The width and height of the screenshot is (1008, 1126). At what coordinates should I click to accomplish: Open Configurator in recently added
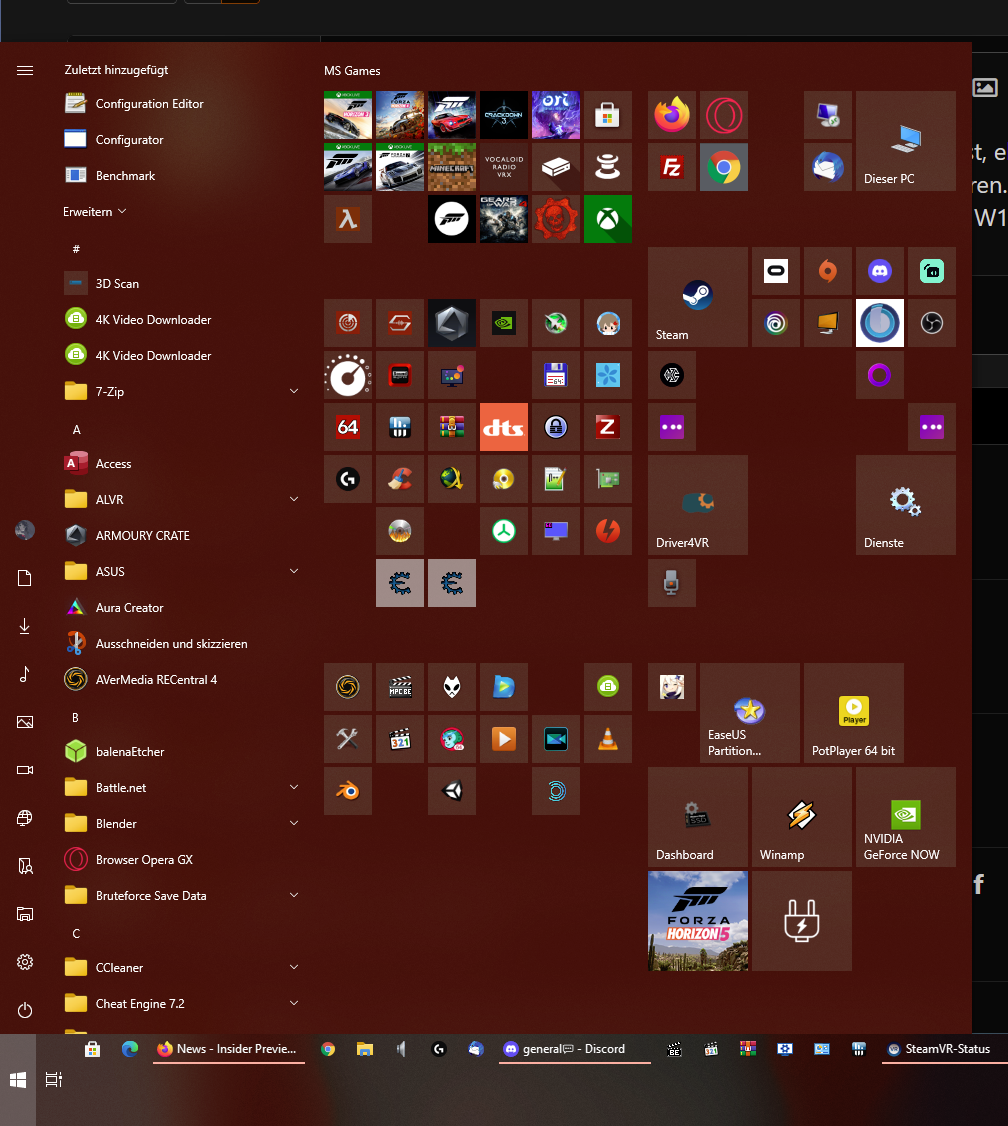point(182,139)
